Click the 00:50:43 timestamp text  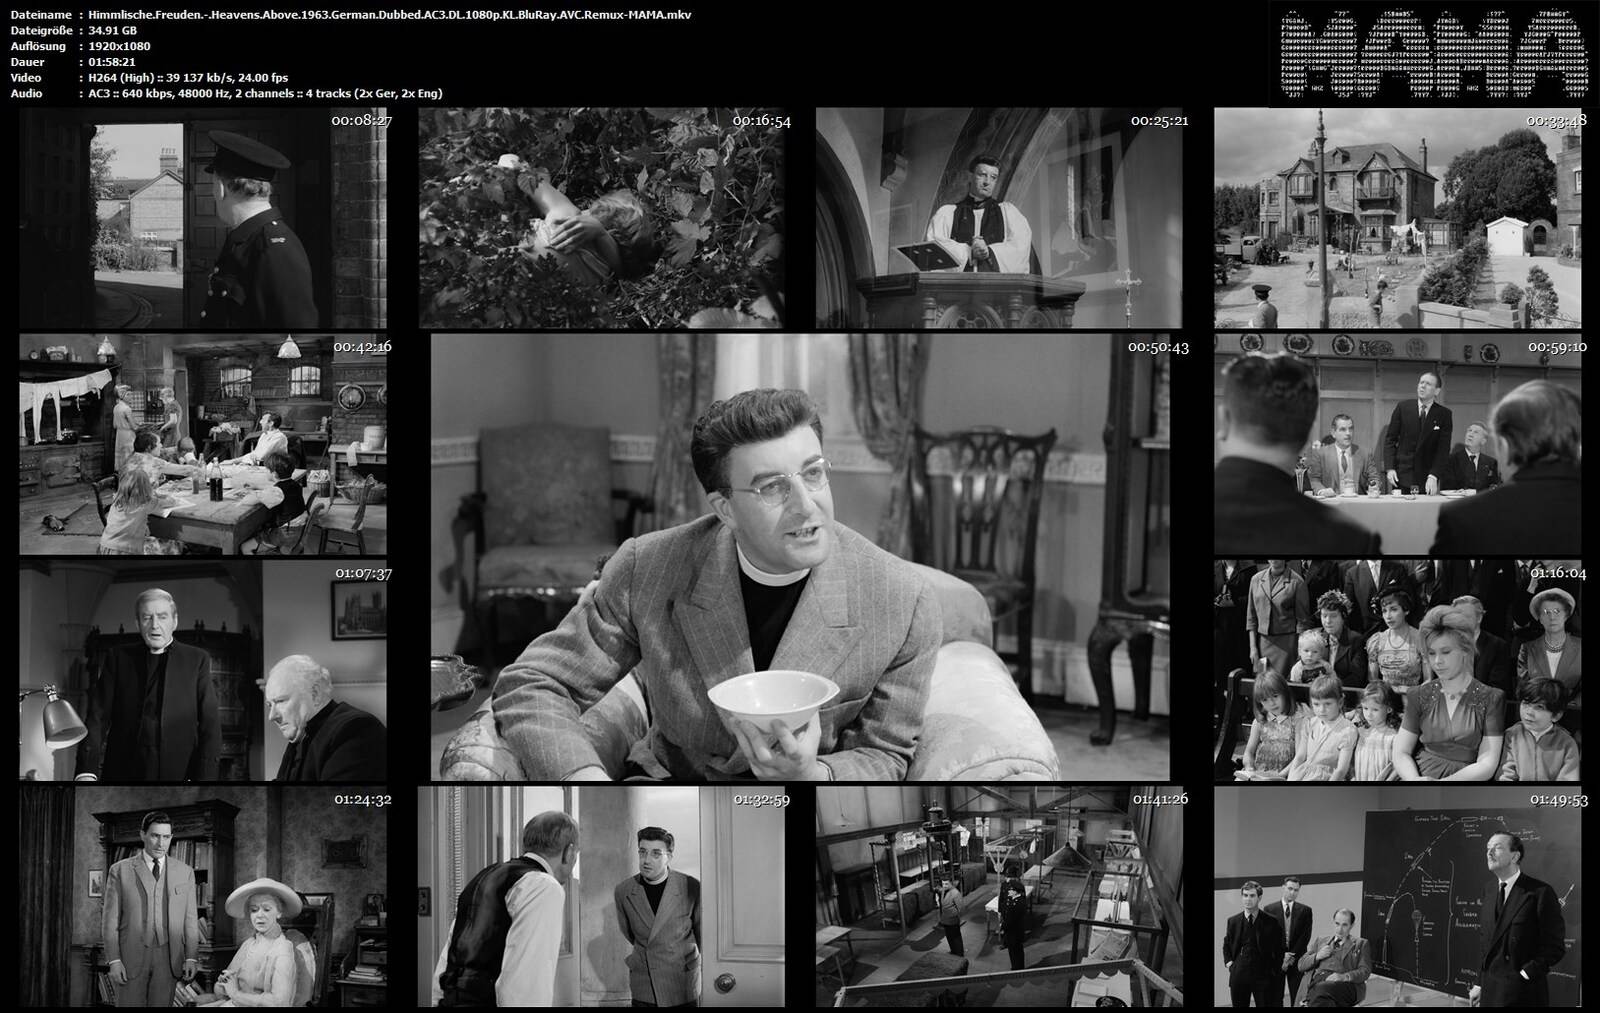1158,347
